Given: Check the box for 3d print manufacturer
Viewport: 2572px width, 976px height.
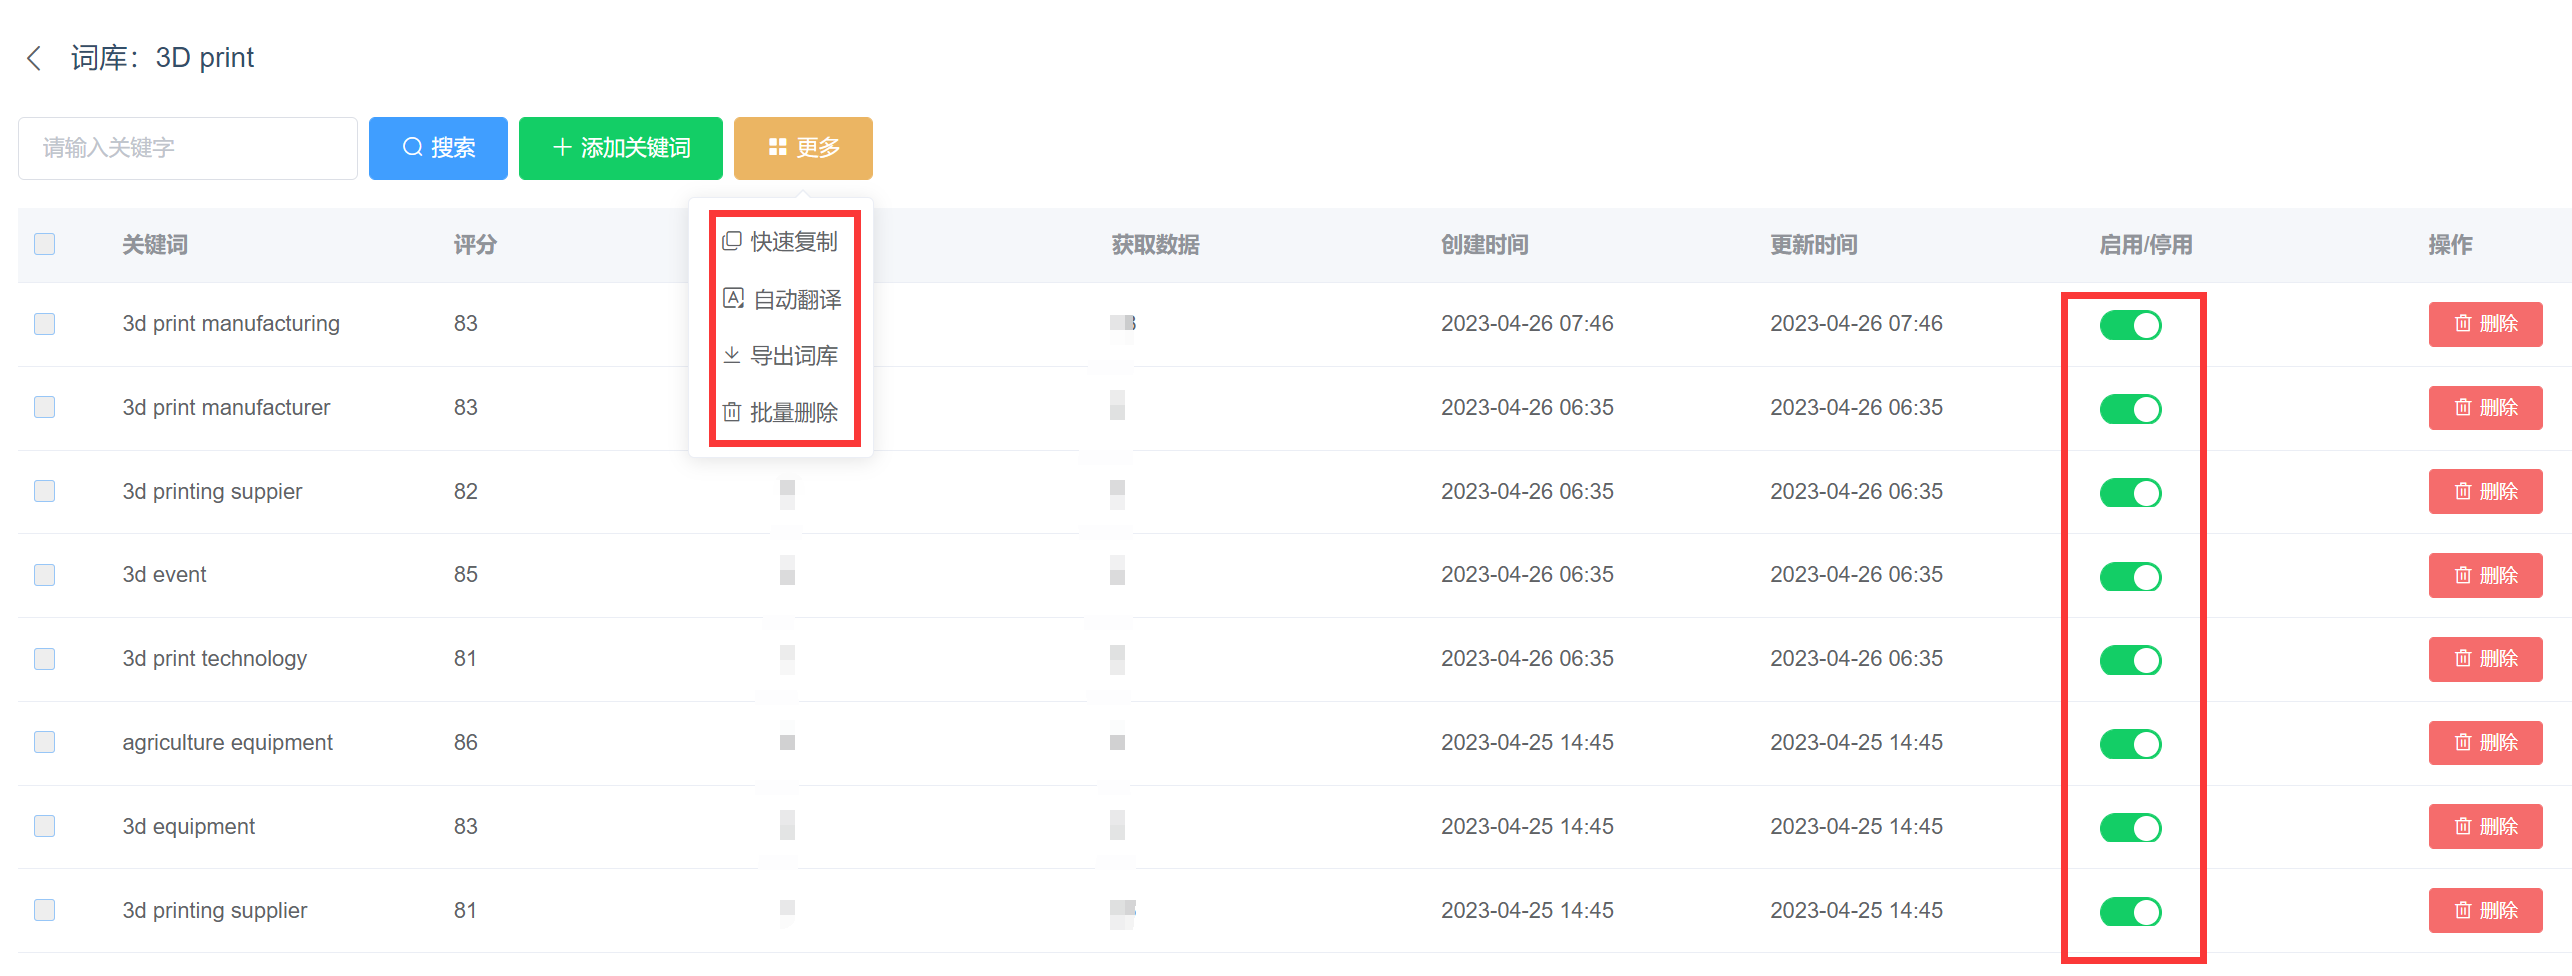Looking at the screenshot, I should pyautogui.click(x=45, y=407).
